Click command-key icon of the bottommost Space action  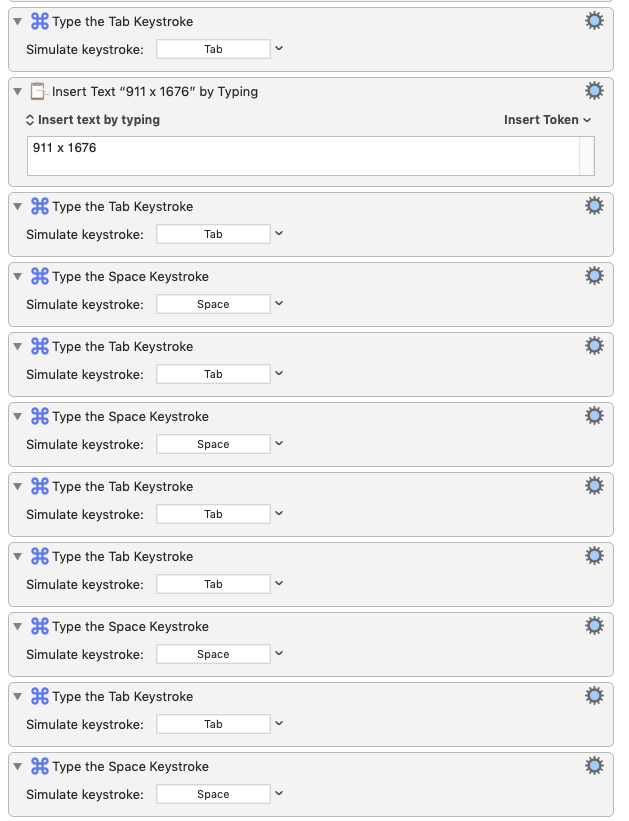[40, 767]
